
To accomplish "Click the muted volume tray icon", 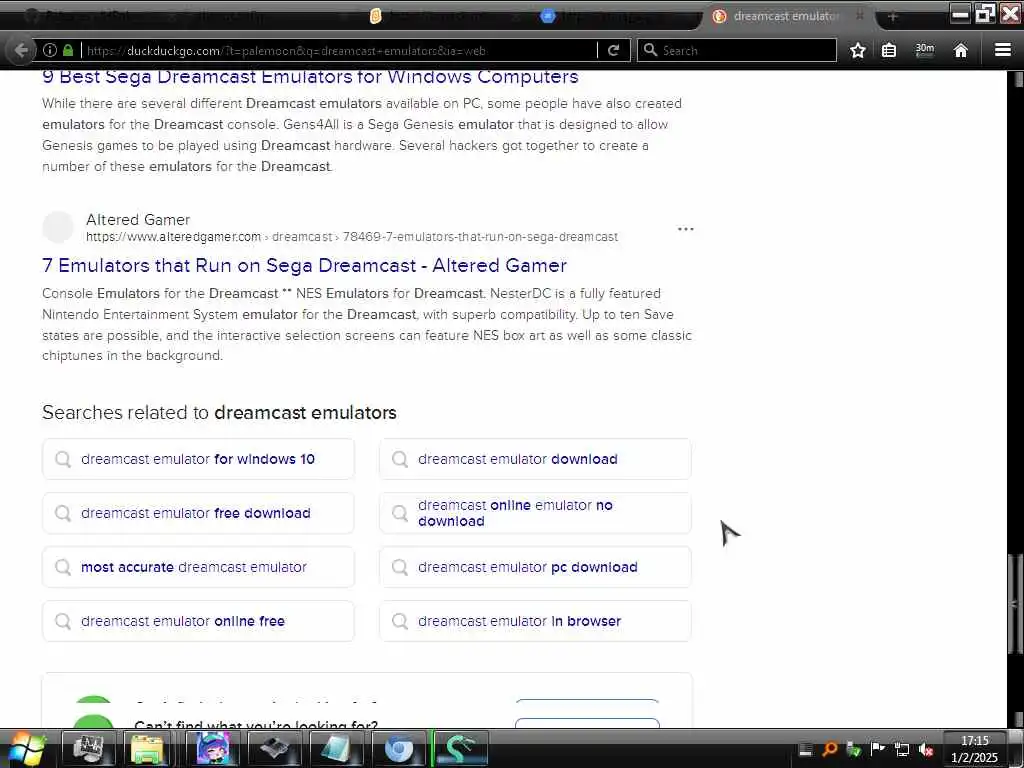I will click(x=925, y=749).
